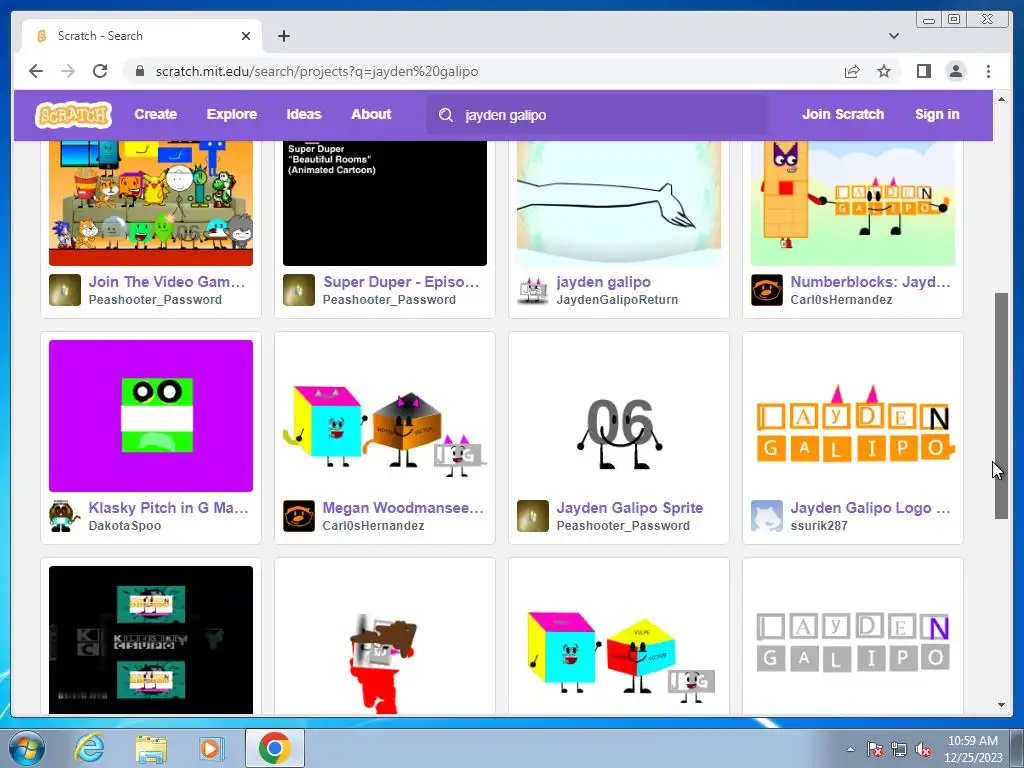The width and height of the screenshot is (1024, 768).
Task: Click the browser address bar URL
Action: pyautogui.click(x=317, y=71)
